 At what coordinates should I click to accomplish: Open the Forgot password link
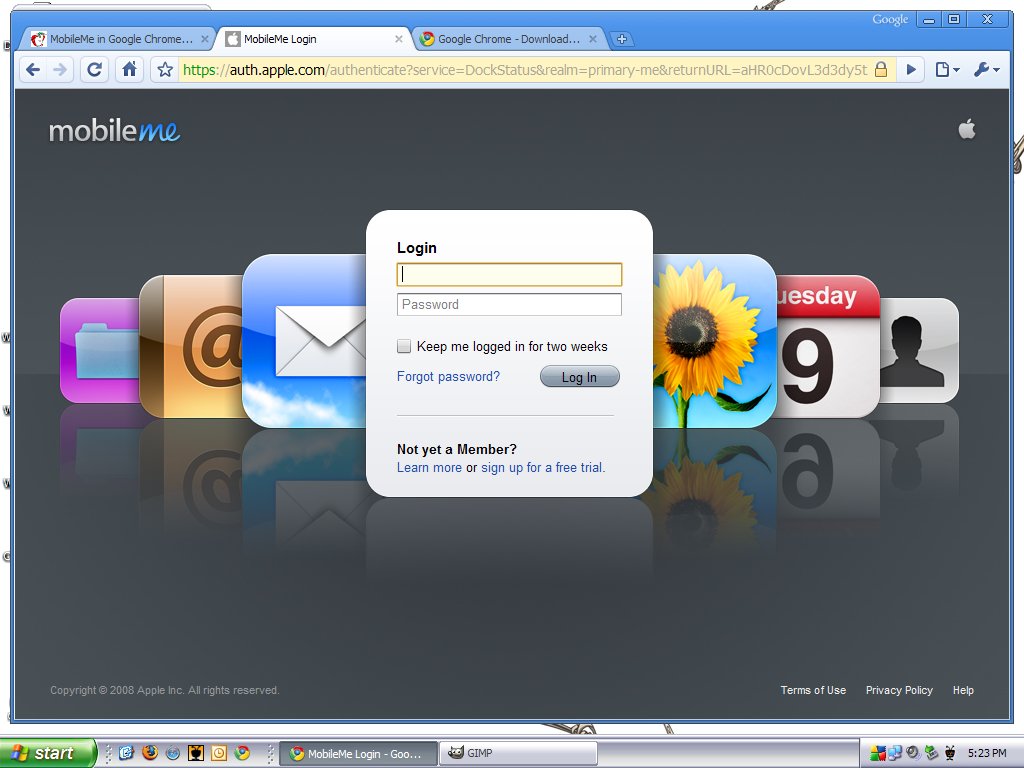pos(447,376)
